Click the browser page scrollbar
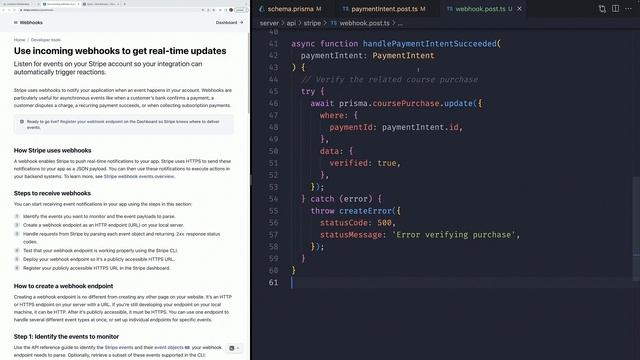The height and width of the screenshot is (360, 640). tap(248, 73)
